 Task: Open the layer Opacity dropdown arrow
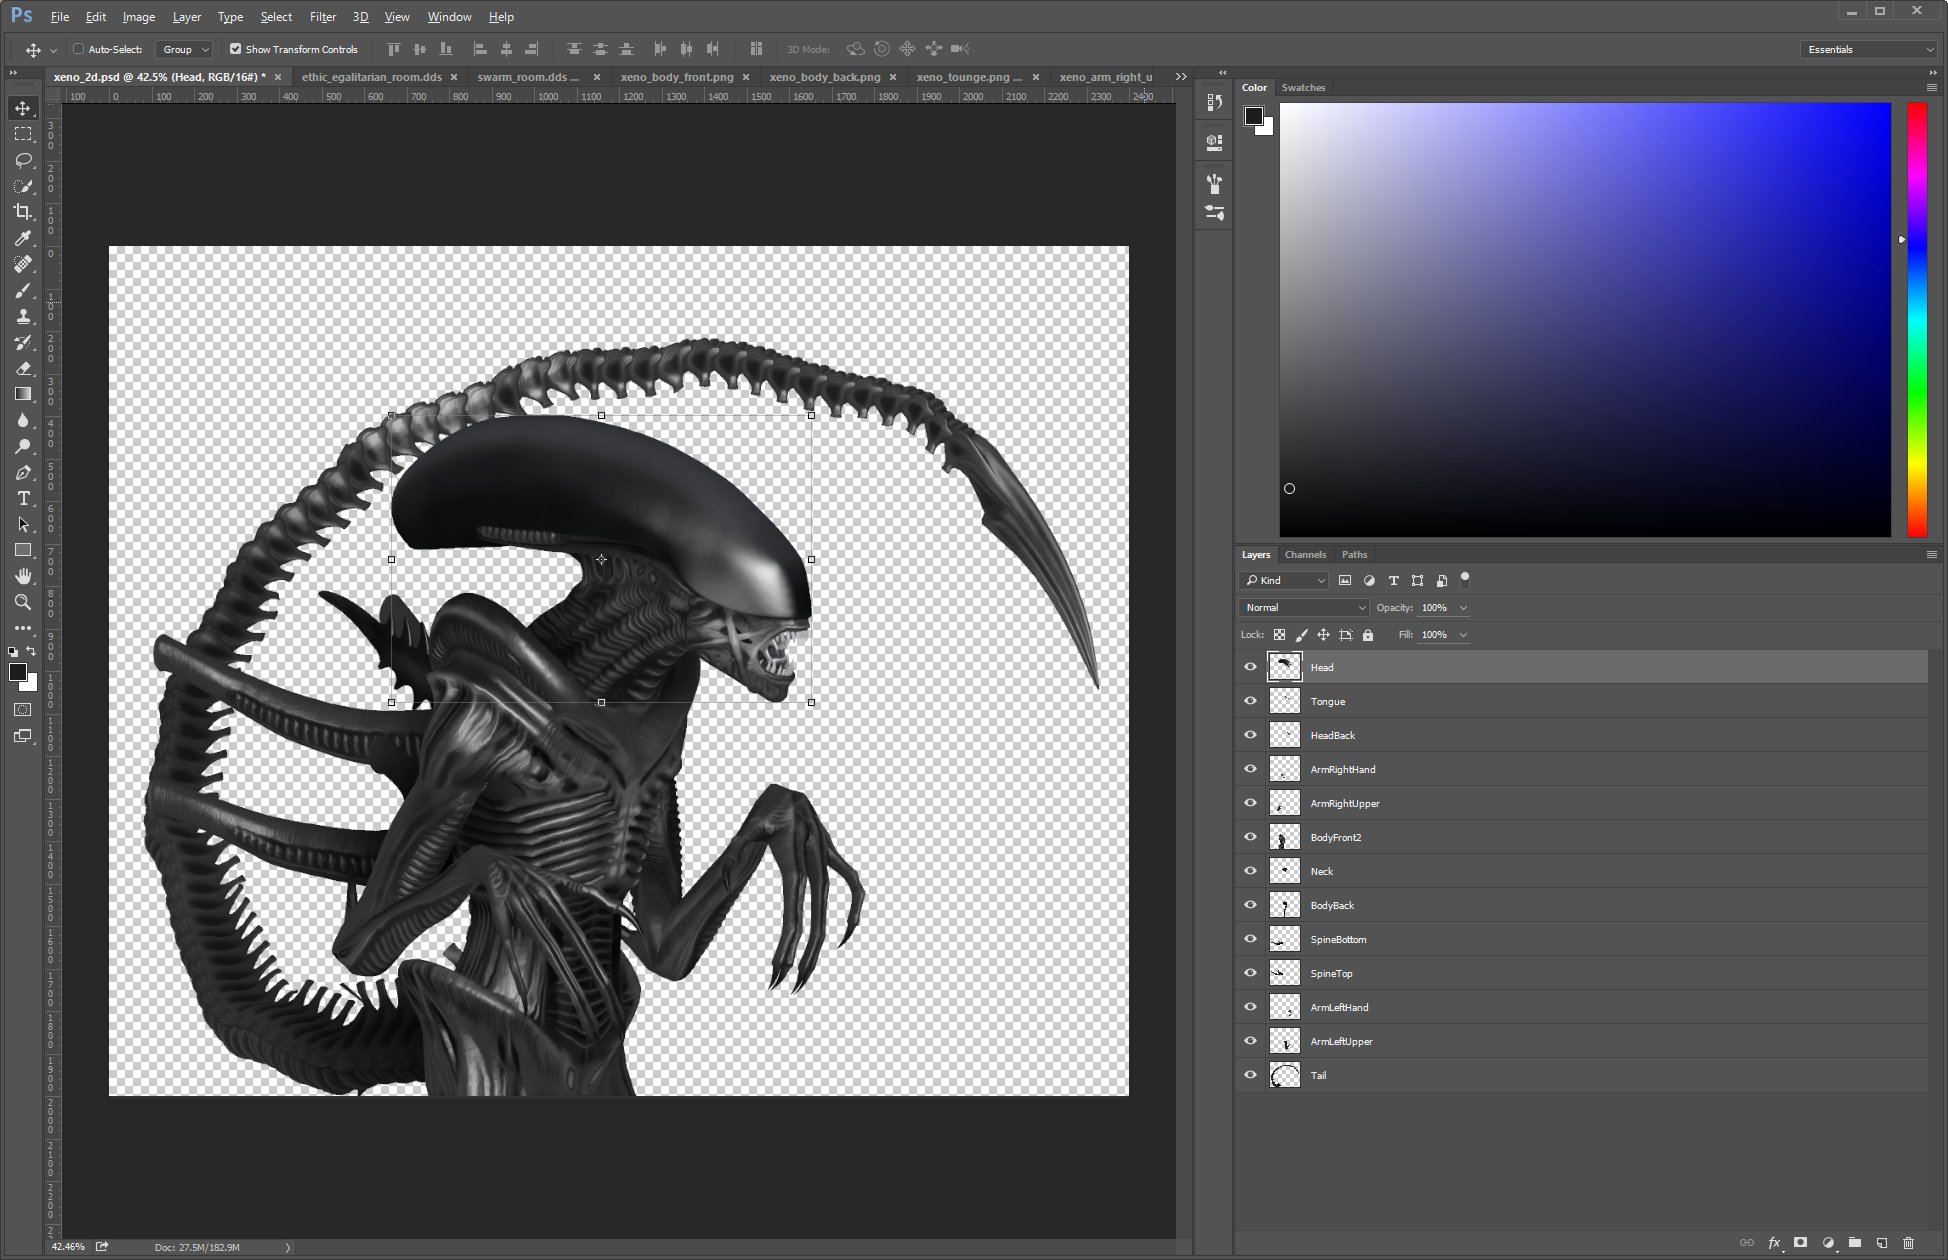[1463, 608]
